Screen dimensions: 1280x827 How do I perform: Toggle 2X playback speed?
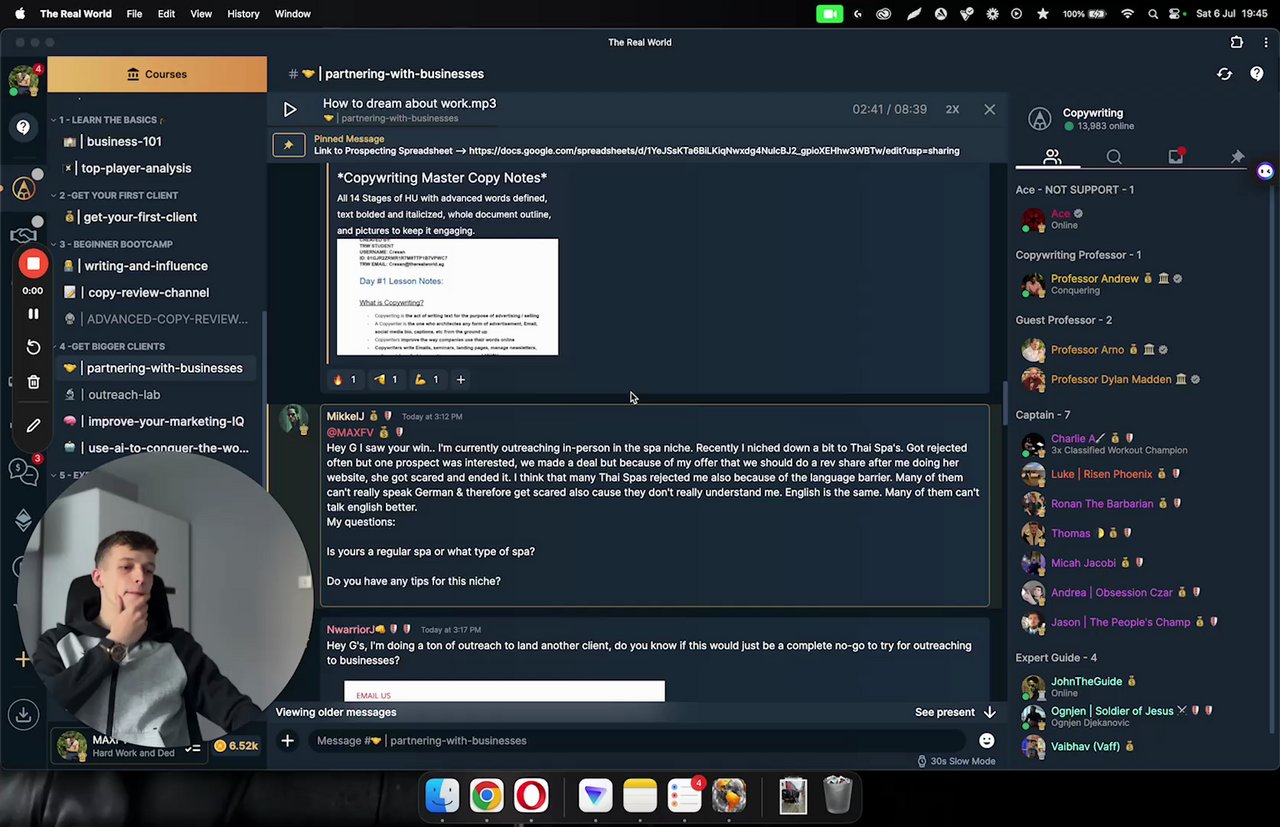[x=952, y=109]
